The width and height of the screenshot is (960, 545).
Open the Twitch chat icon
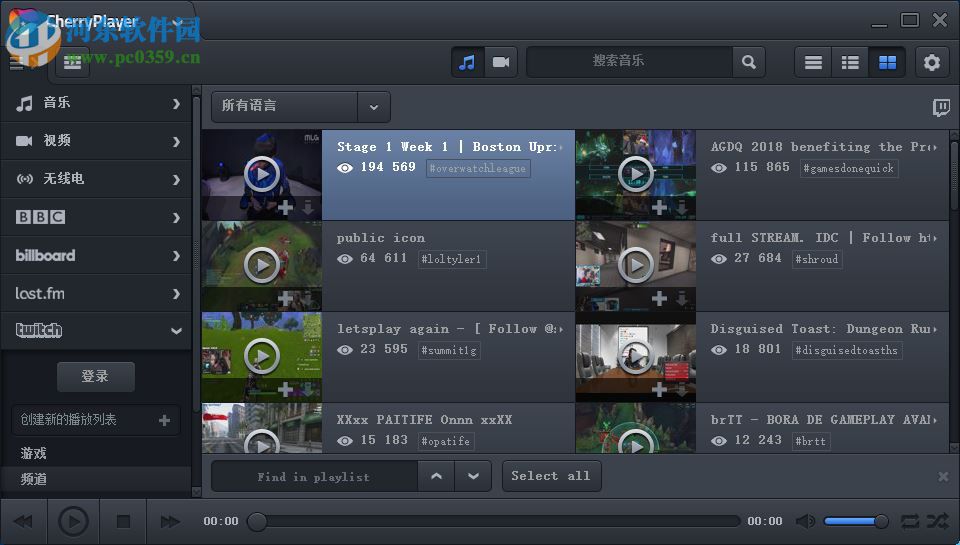(941, 108)
